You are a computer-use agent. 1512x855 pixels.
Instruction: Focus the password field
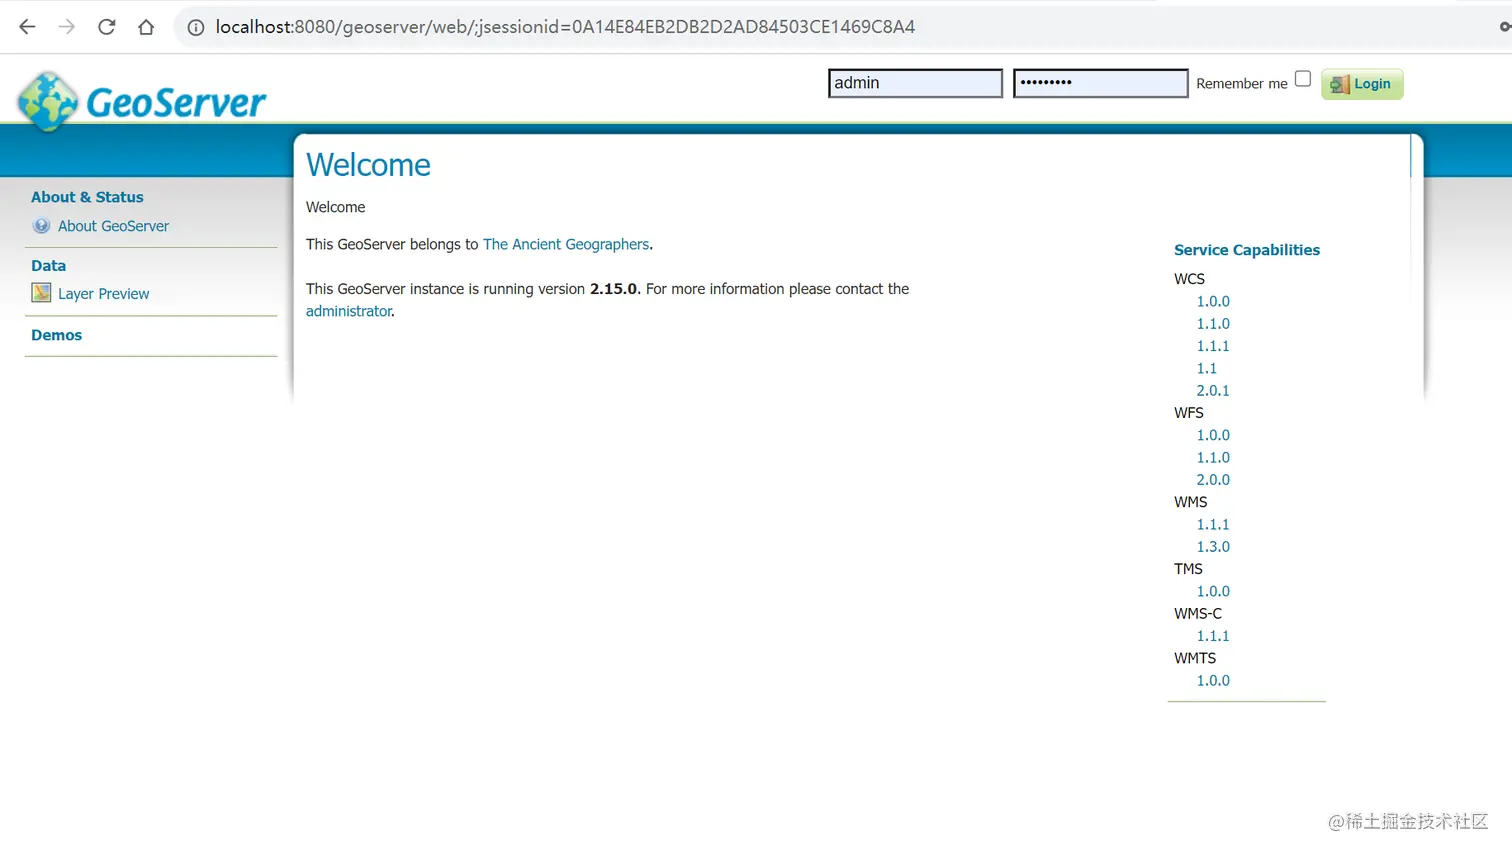pos(1100,83)
